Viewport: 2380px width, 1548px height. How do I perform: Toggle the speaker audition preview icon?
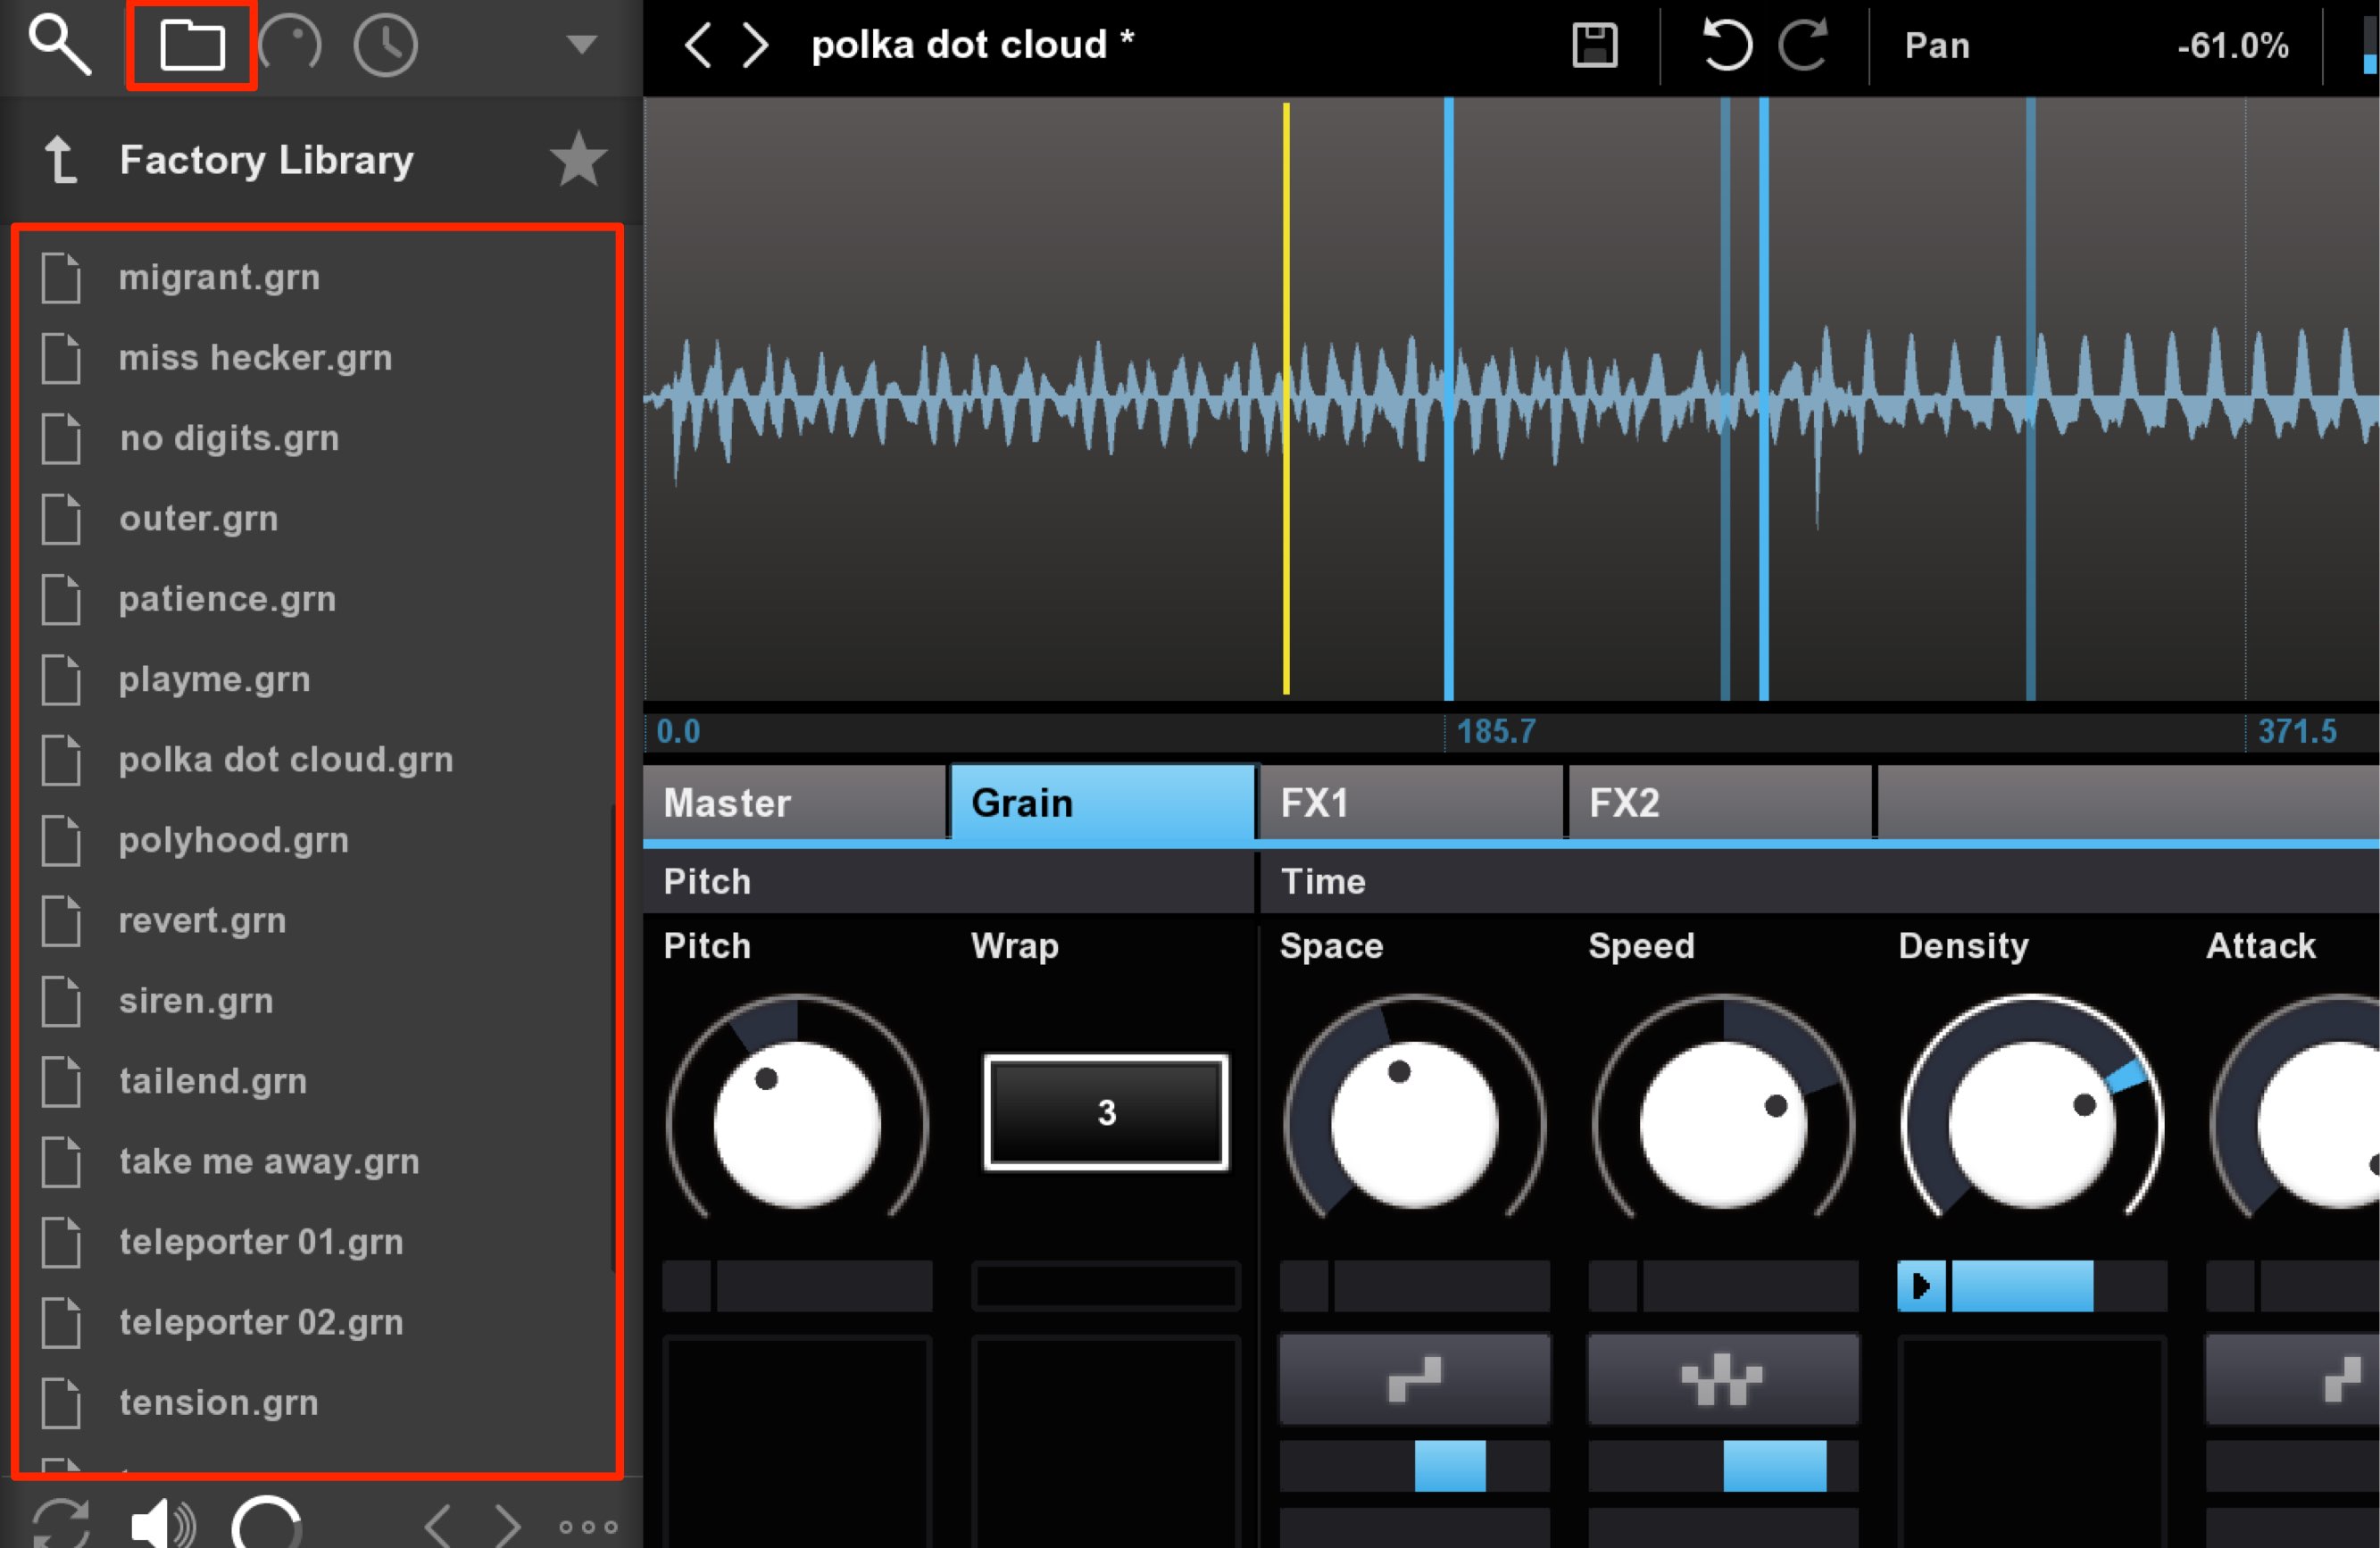coord(163,1524)
